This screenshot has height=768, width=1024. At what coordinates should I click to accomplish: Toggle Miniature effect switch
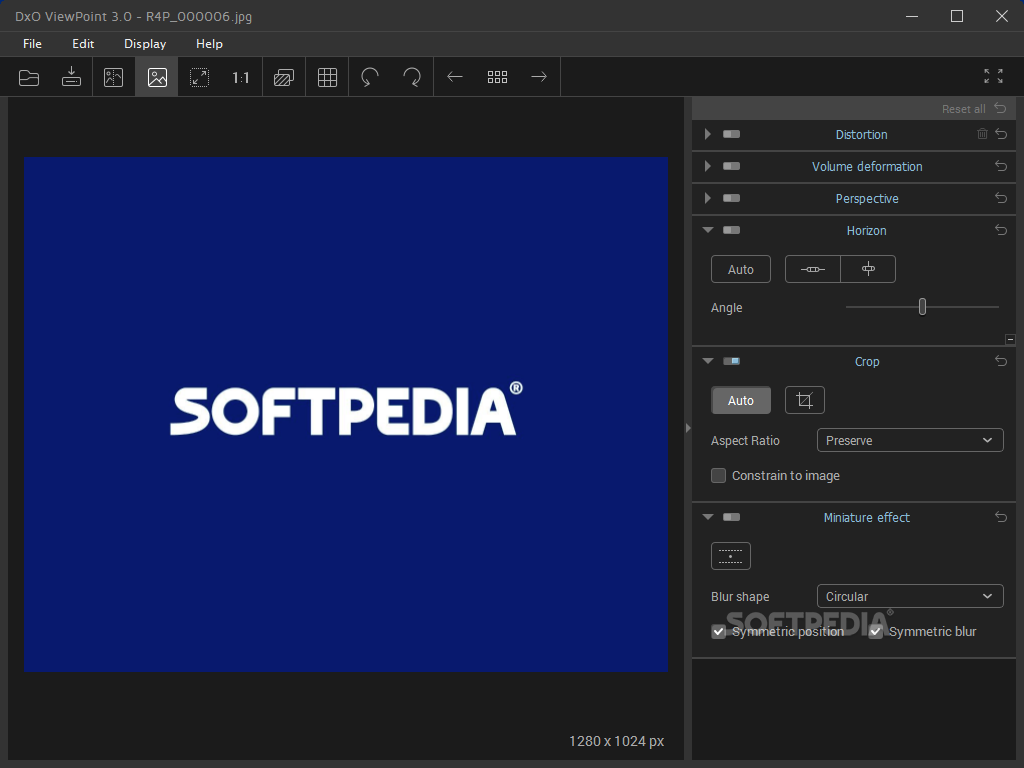pyautogui.click(x=731, y=517)
